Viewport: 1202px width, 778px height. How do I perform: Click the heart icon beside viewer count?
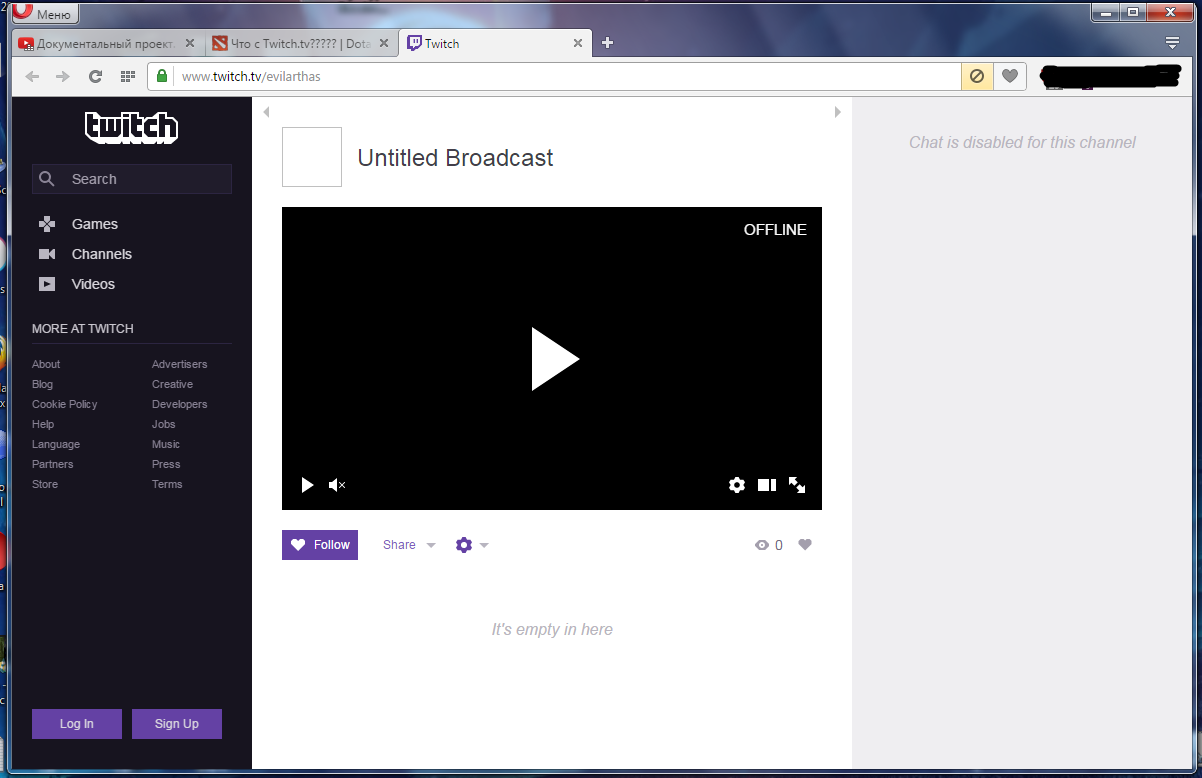pyautogui.click(x=805, y=545)
